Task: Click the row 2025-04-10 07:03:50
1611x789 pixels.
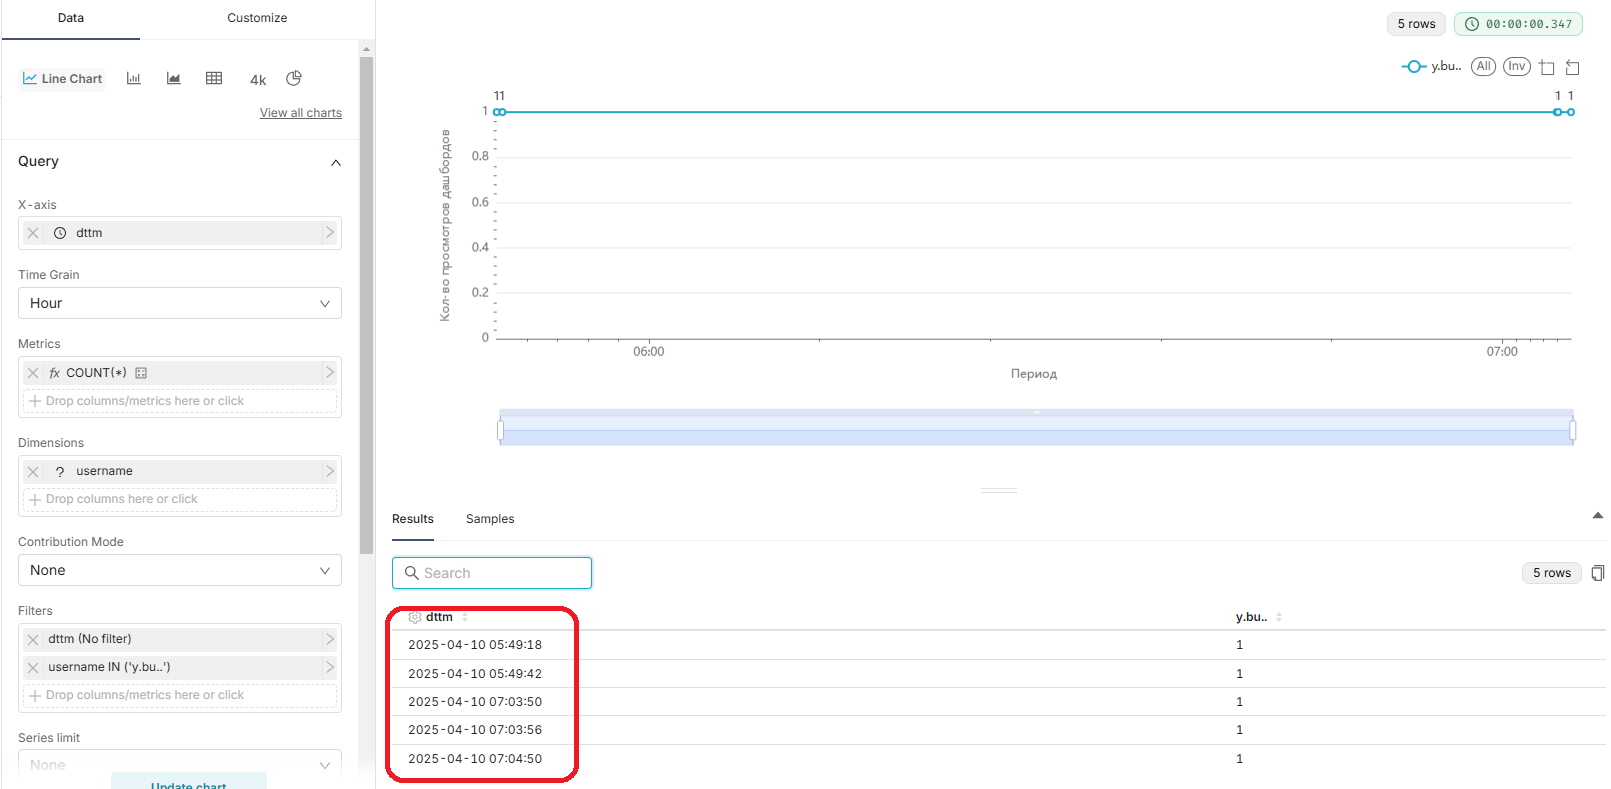Action: tap(999, 702)
